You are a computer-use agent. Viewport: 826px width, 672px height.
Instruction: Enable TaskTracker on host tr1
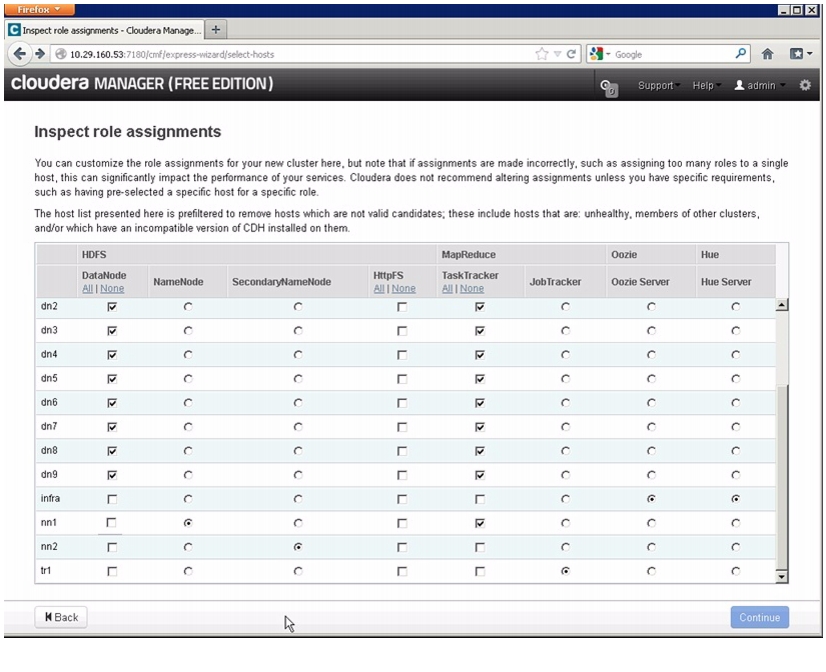479,571
